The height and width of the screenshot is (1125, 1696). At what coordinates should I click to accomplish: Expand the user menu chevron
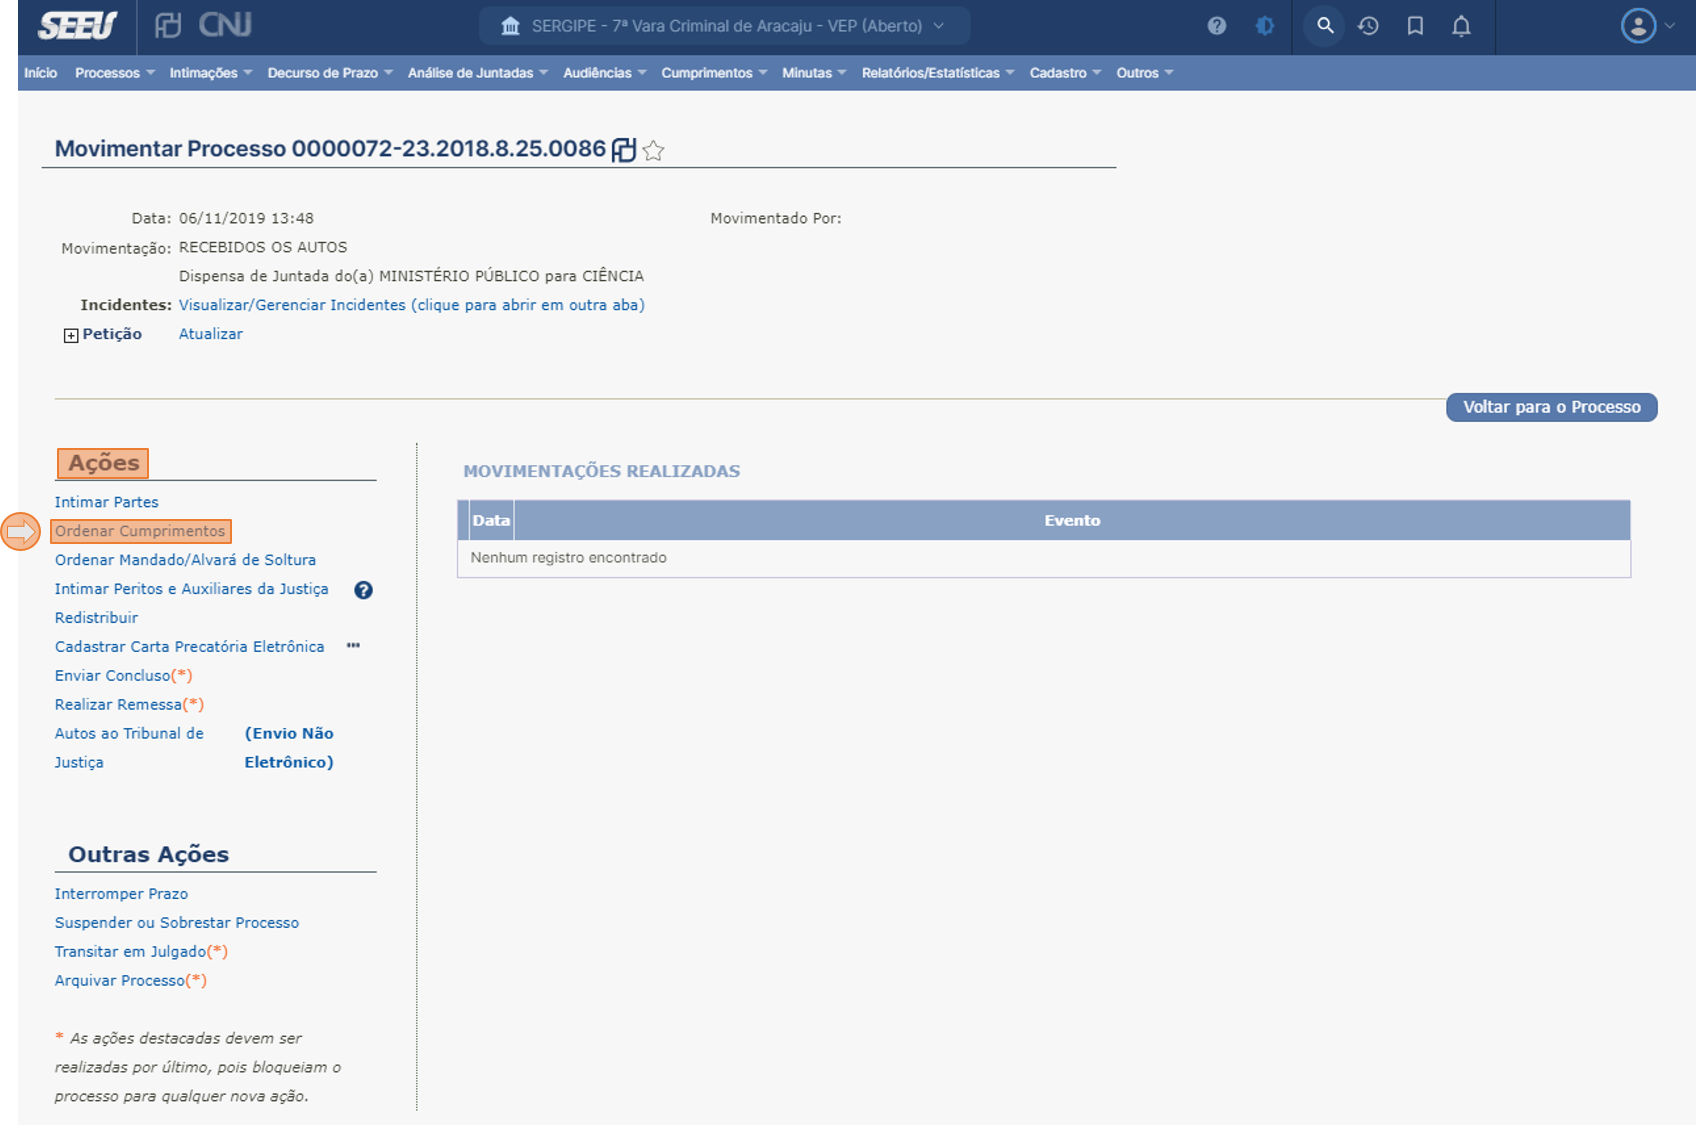tap(1669, 26)
